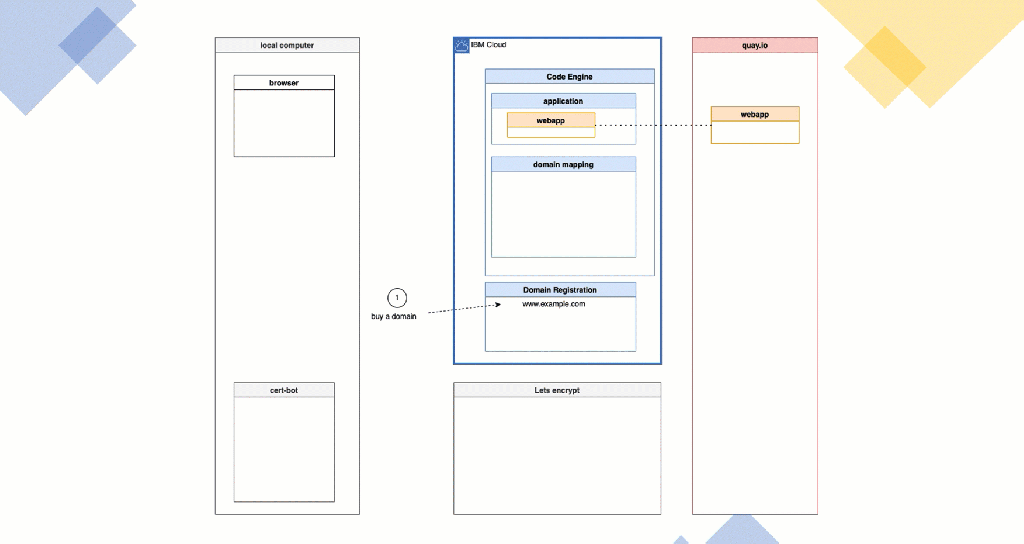Click the "buy a domain" label
Screen dimensions: 1024x544
(x=393, y=317)
